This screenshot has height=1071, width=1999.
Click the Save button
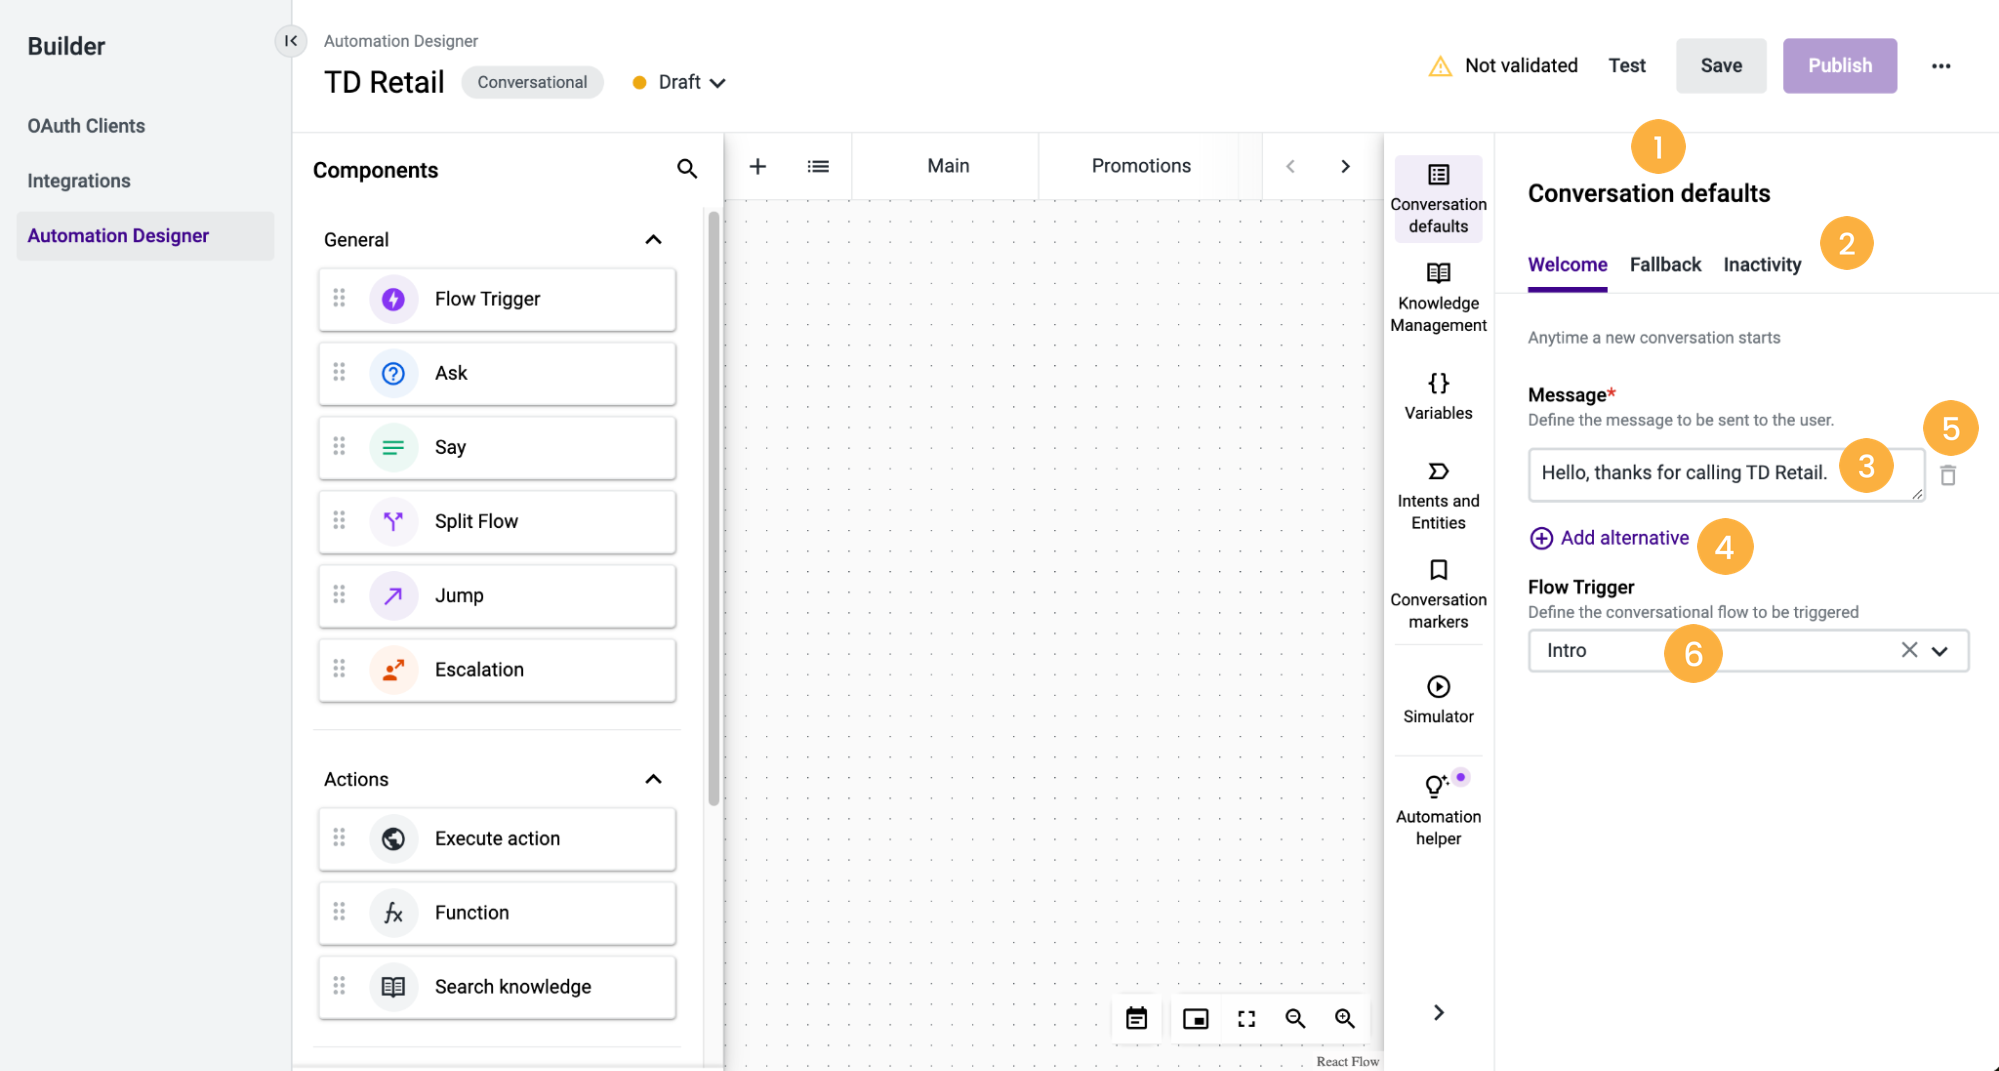(1721, 66)
